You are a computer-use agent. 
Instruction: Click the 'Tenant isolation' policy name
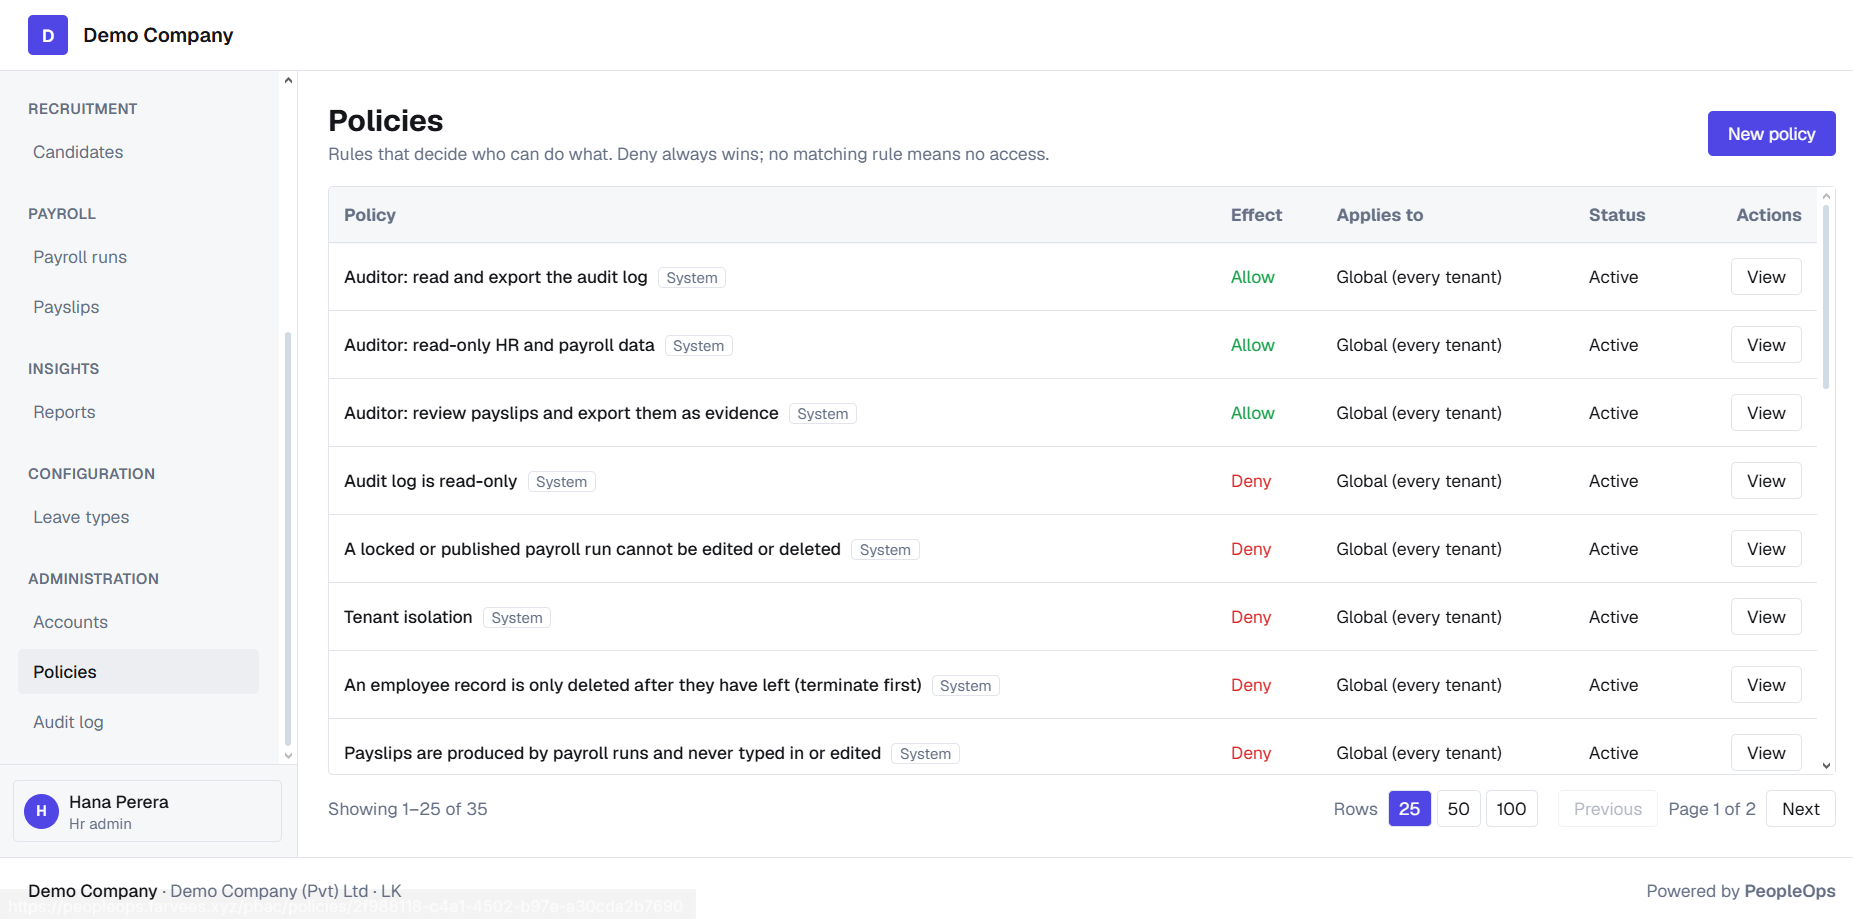(x=408, y=617)
